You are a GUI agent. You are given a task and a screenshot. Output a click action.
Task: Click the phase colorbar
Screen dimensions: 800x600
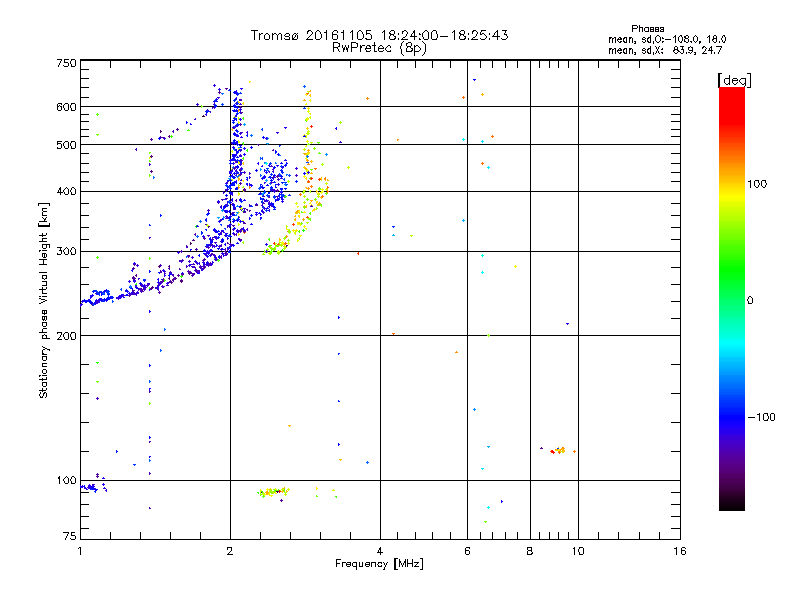pos(732,298)
